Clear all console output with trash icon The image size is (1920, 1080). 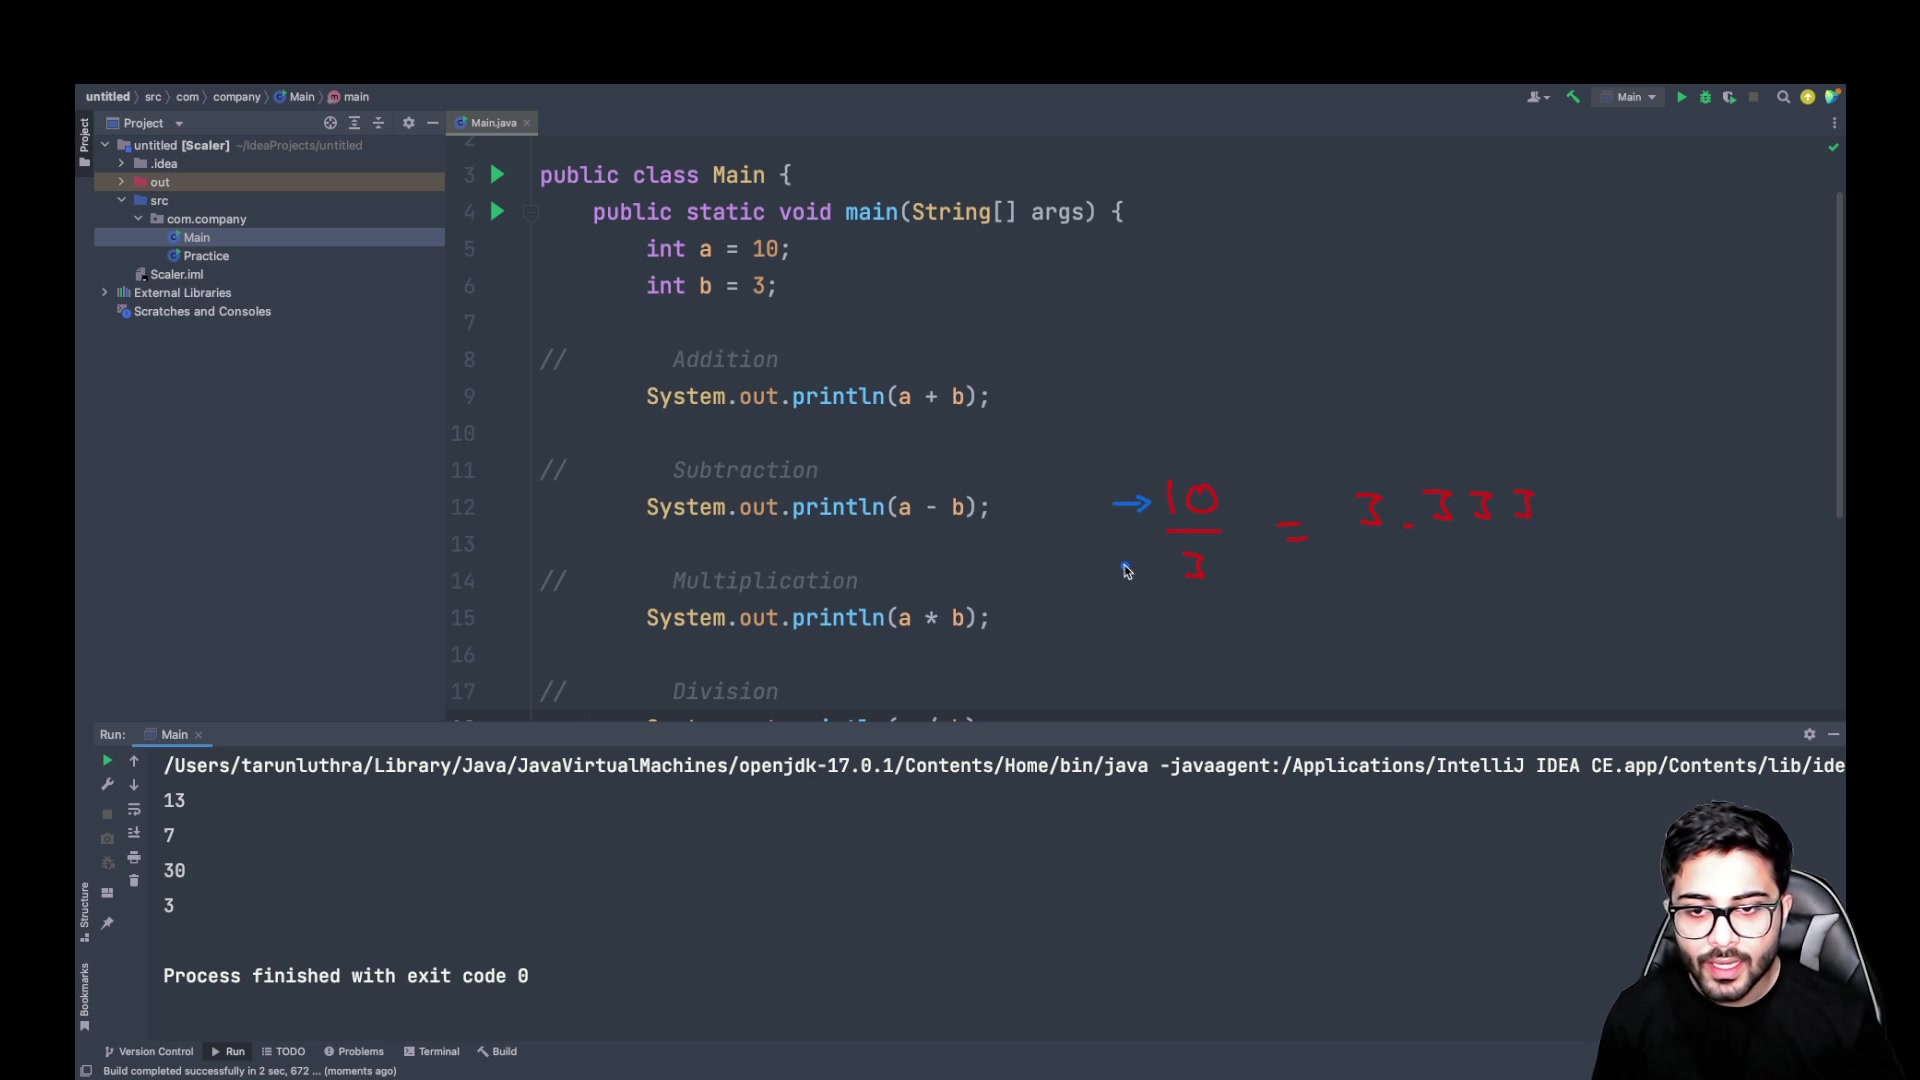click(134, 881)
